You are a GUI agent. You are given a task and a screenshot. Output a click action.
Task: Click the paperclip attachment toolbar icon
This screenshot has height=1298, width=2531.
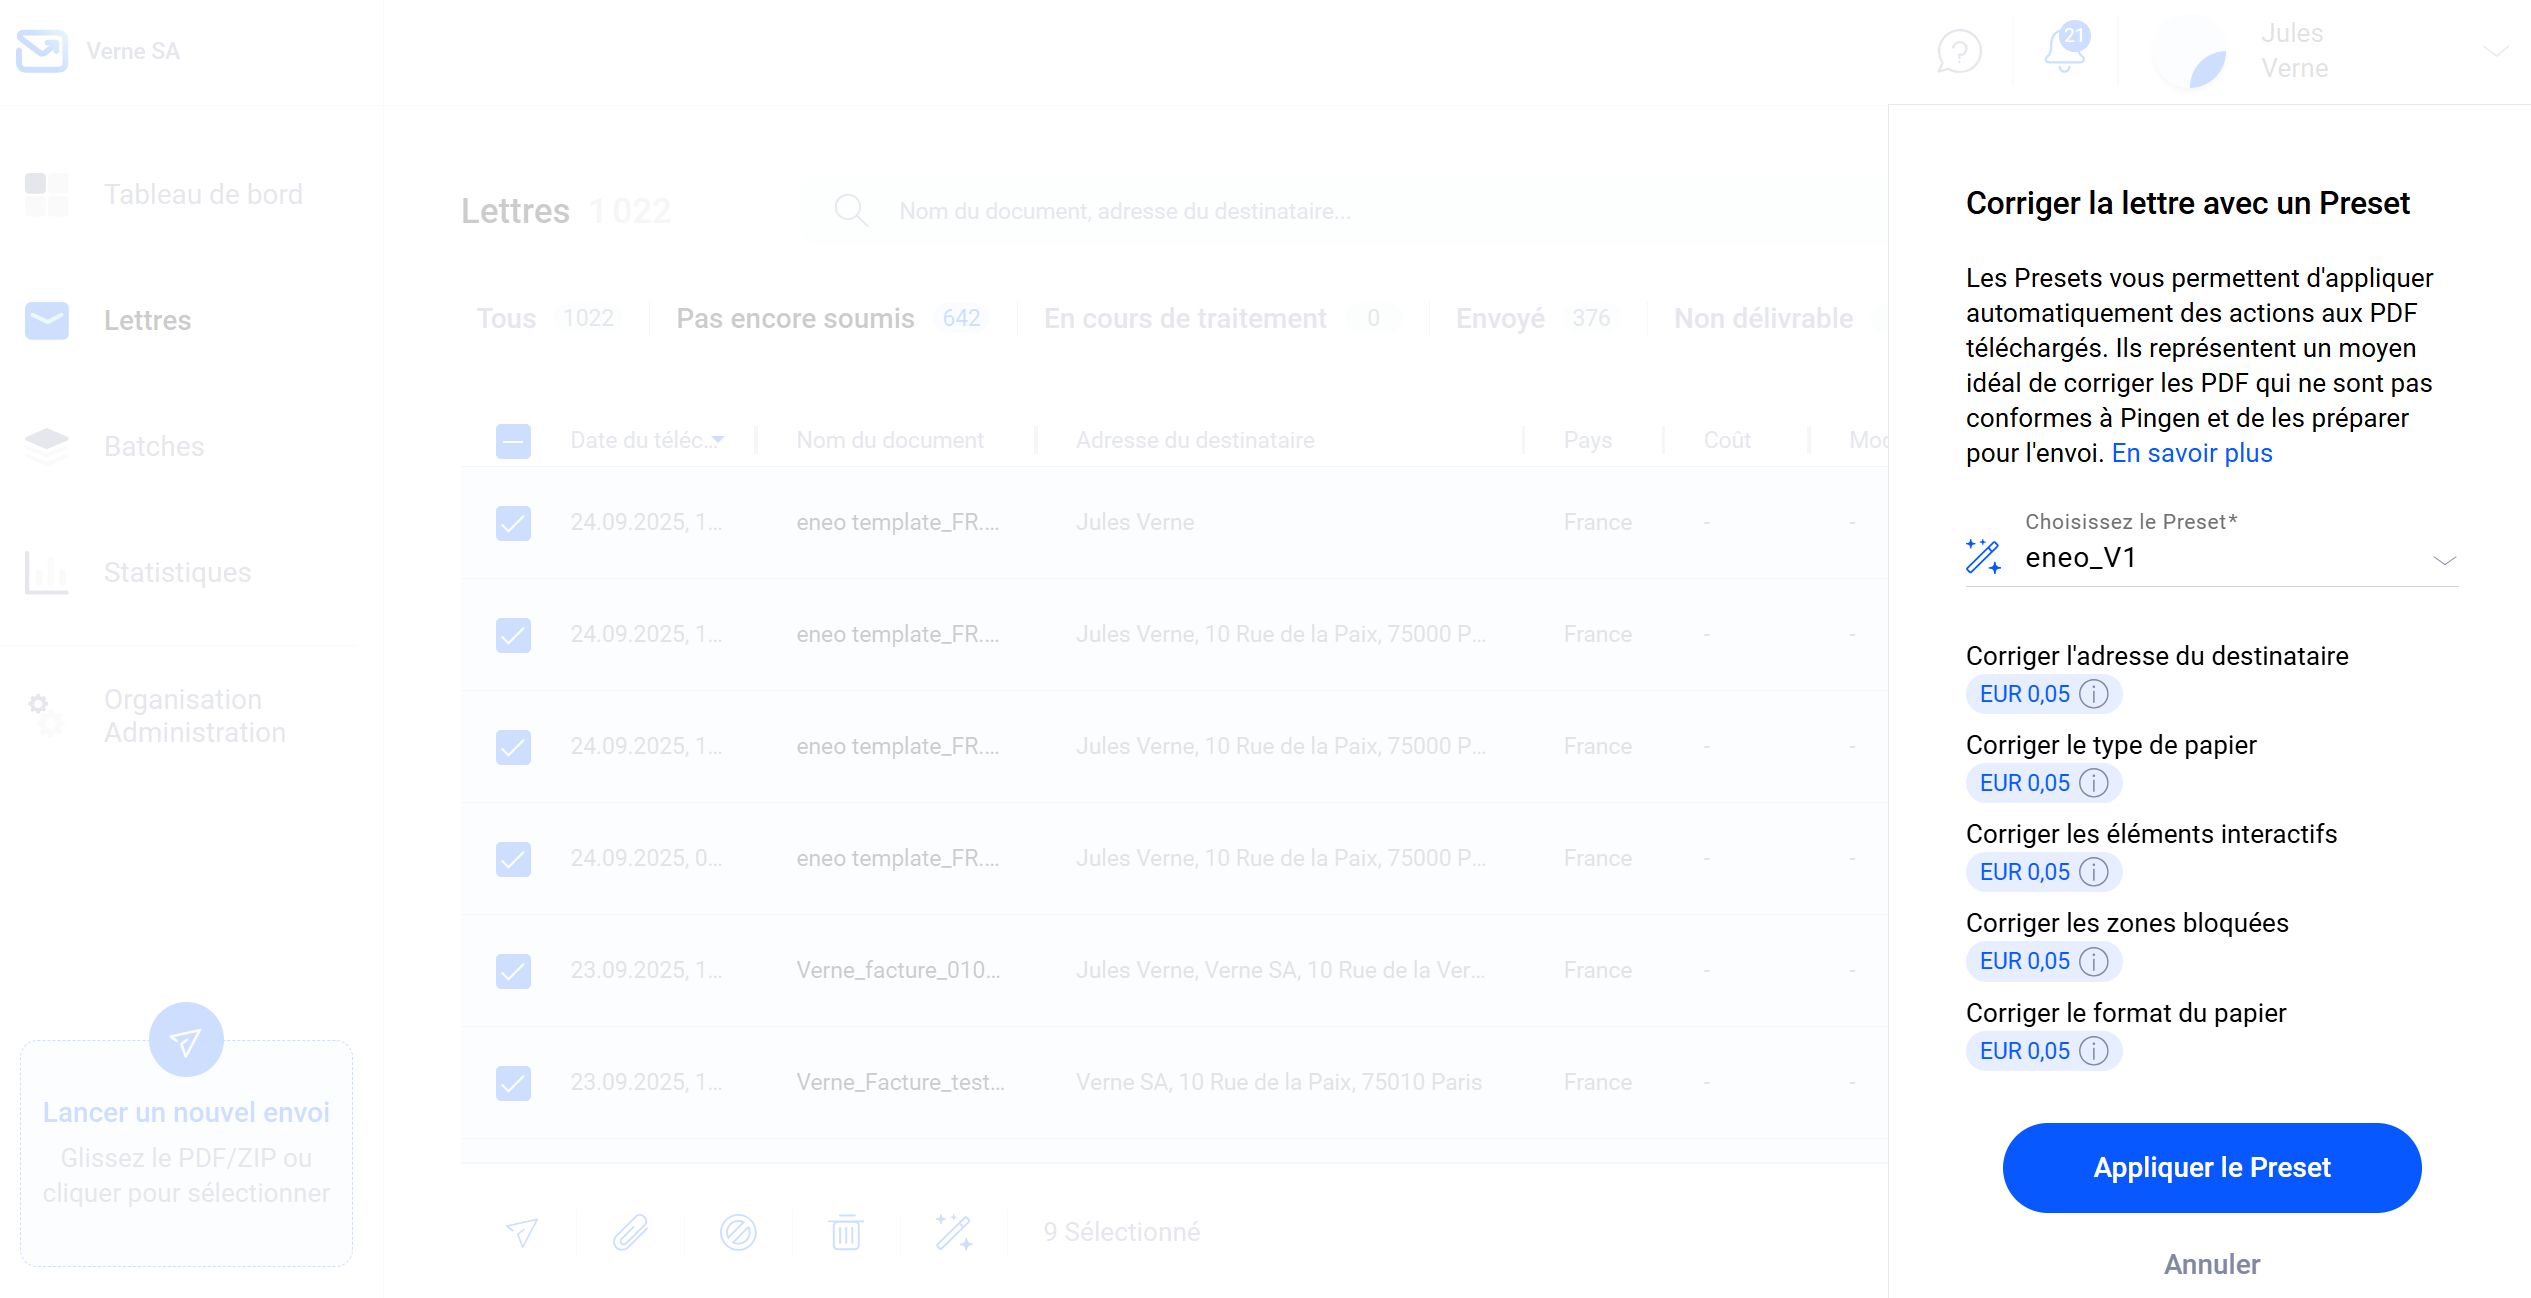pyautogui.click(x=630, y=1232)
